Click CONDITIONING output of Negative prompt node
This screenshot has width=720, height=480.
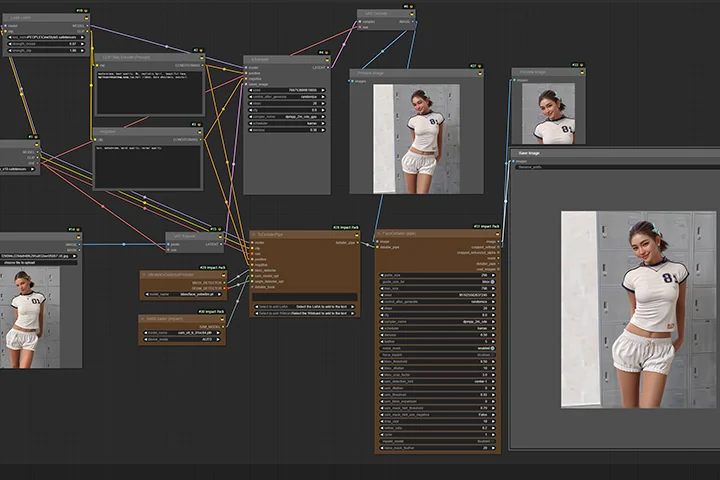(x=201, y=139)
